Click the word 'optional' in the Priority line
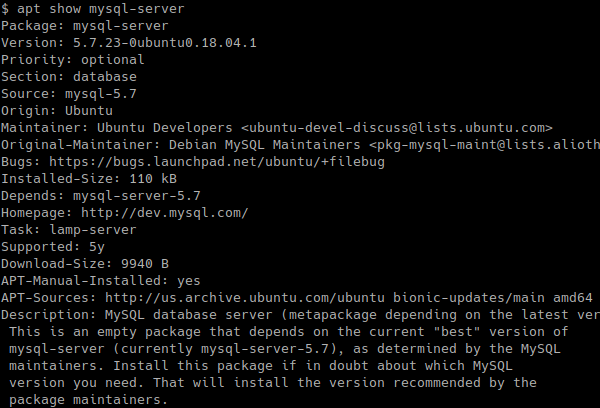This screenshot has height=408, width=600. coord(113,60)
